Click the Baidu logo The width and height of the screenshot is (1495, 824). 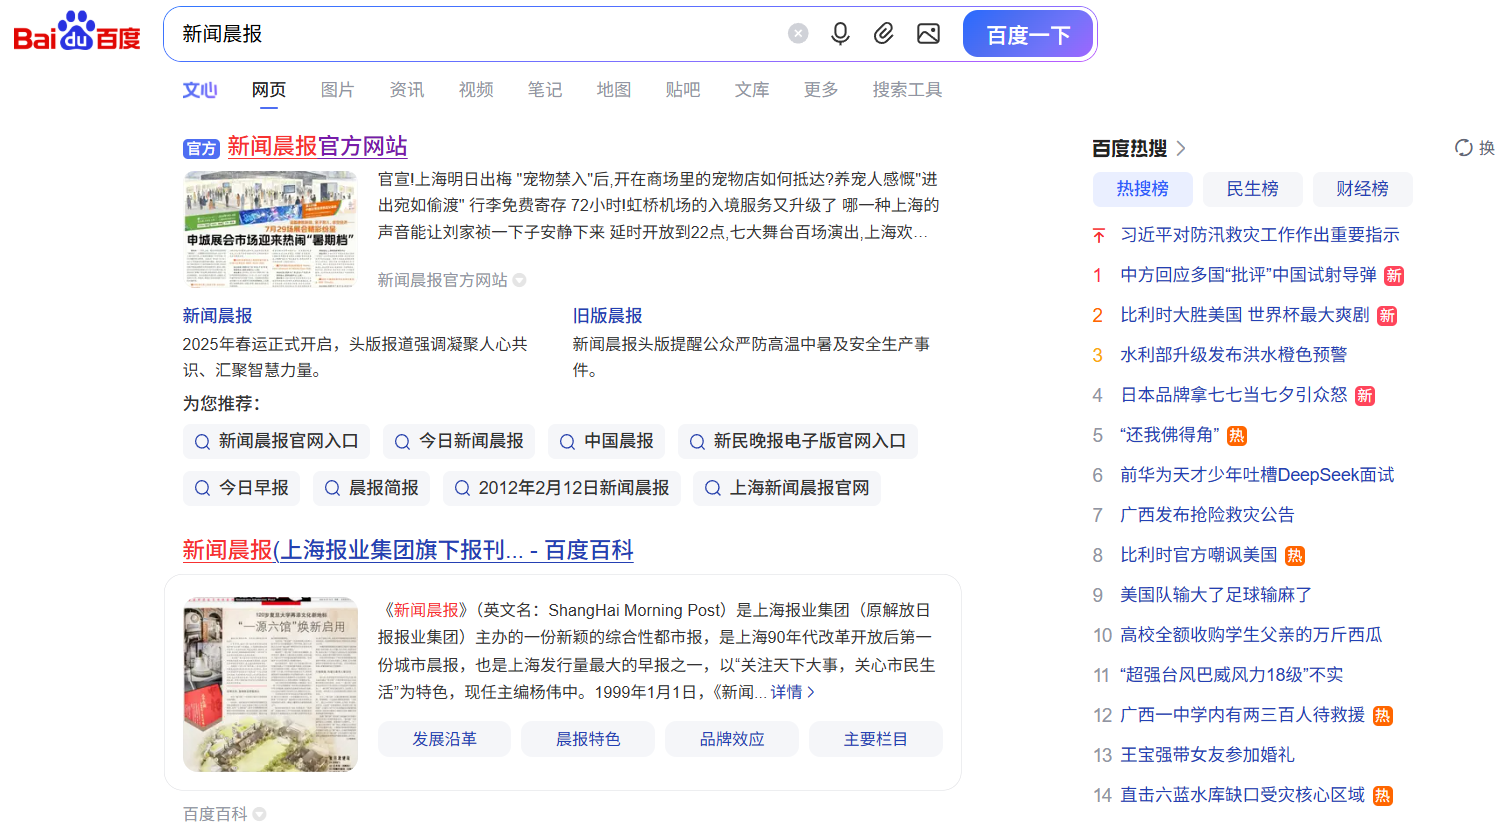tap(77, 32)
